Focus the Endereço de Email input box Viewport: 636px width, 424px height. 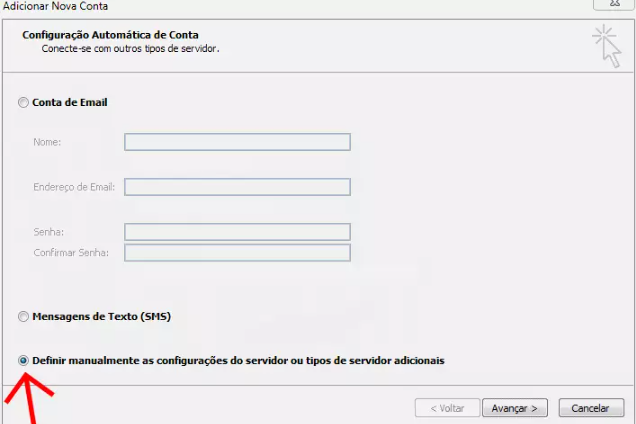[237, 187]
